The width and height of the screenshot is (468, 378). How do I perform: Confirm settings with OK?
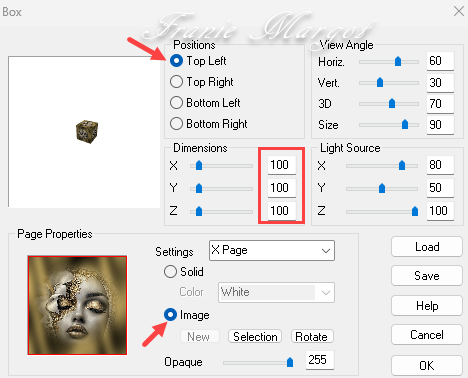tap(427, 366)
